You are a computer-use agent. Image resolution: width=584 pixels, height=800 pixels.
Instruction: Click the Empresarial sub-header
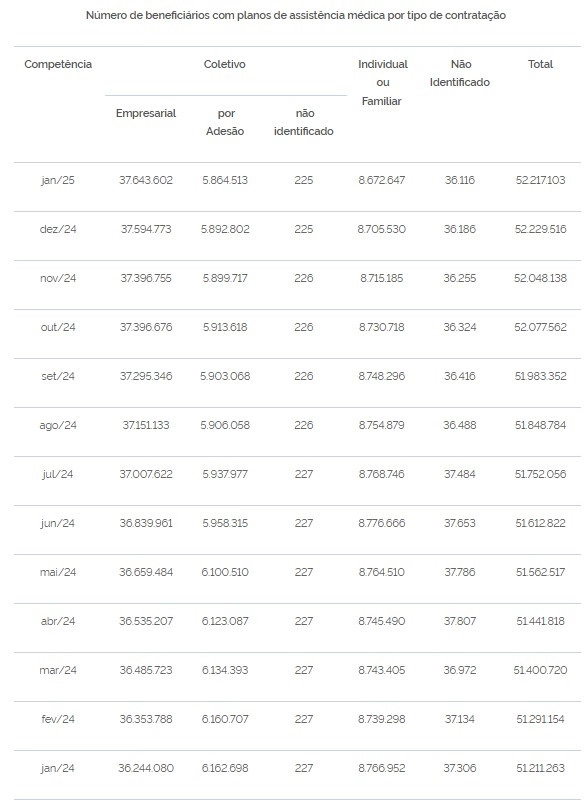(146, 113)
